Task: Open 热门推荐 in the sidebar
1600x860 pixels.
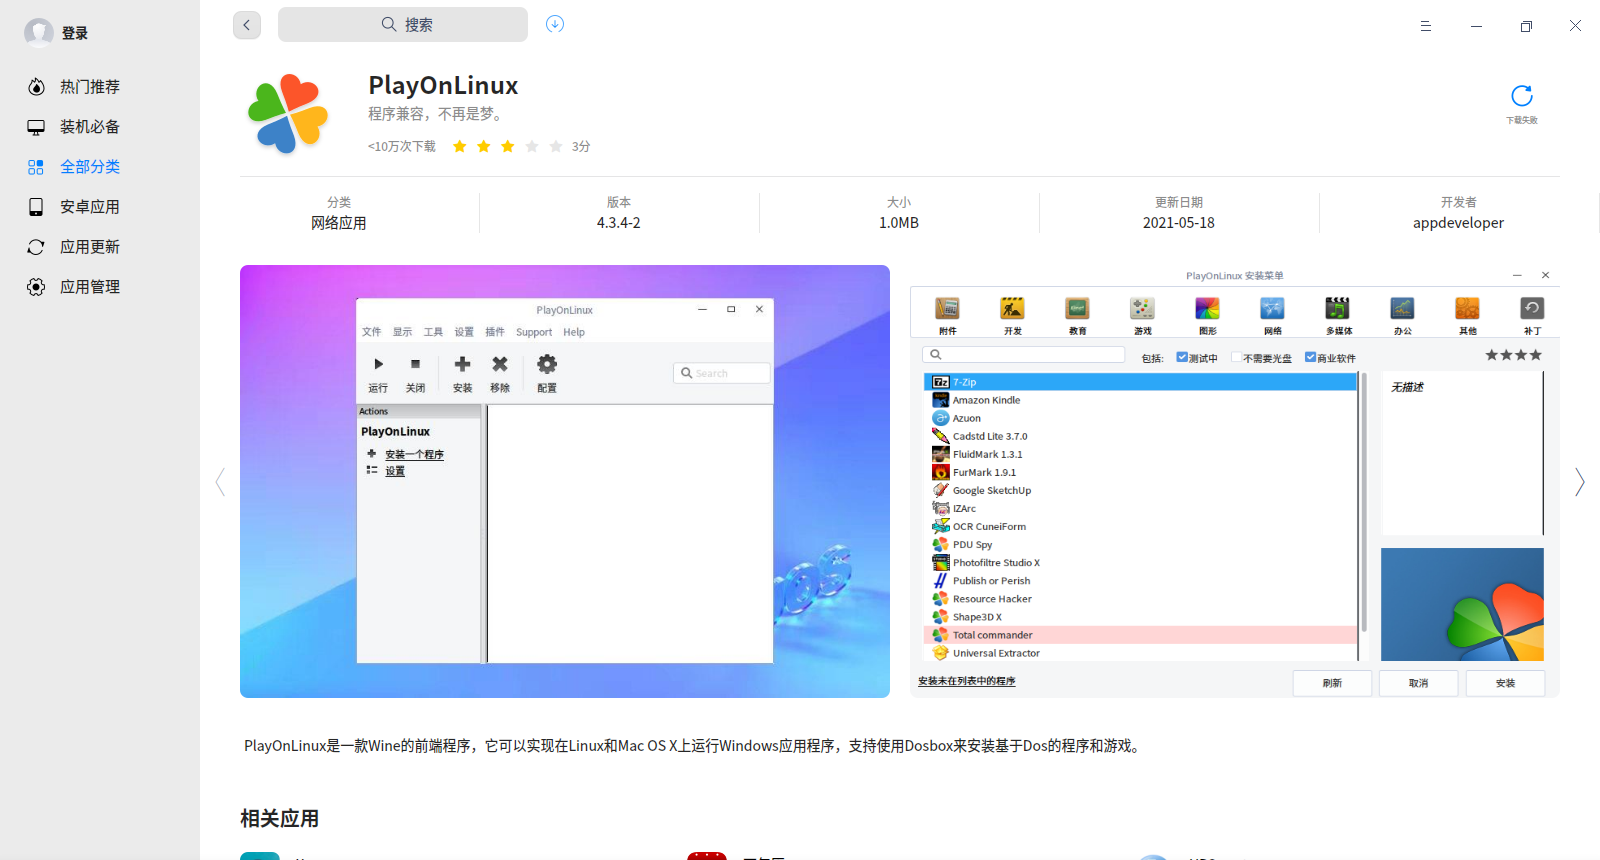Action: pyautogui.click(x=89, y=87)
